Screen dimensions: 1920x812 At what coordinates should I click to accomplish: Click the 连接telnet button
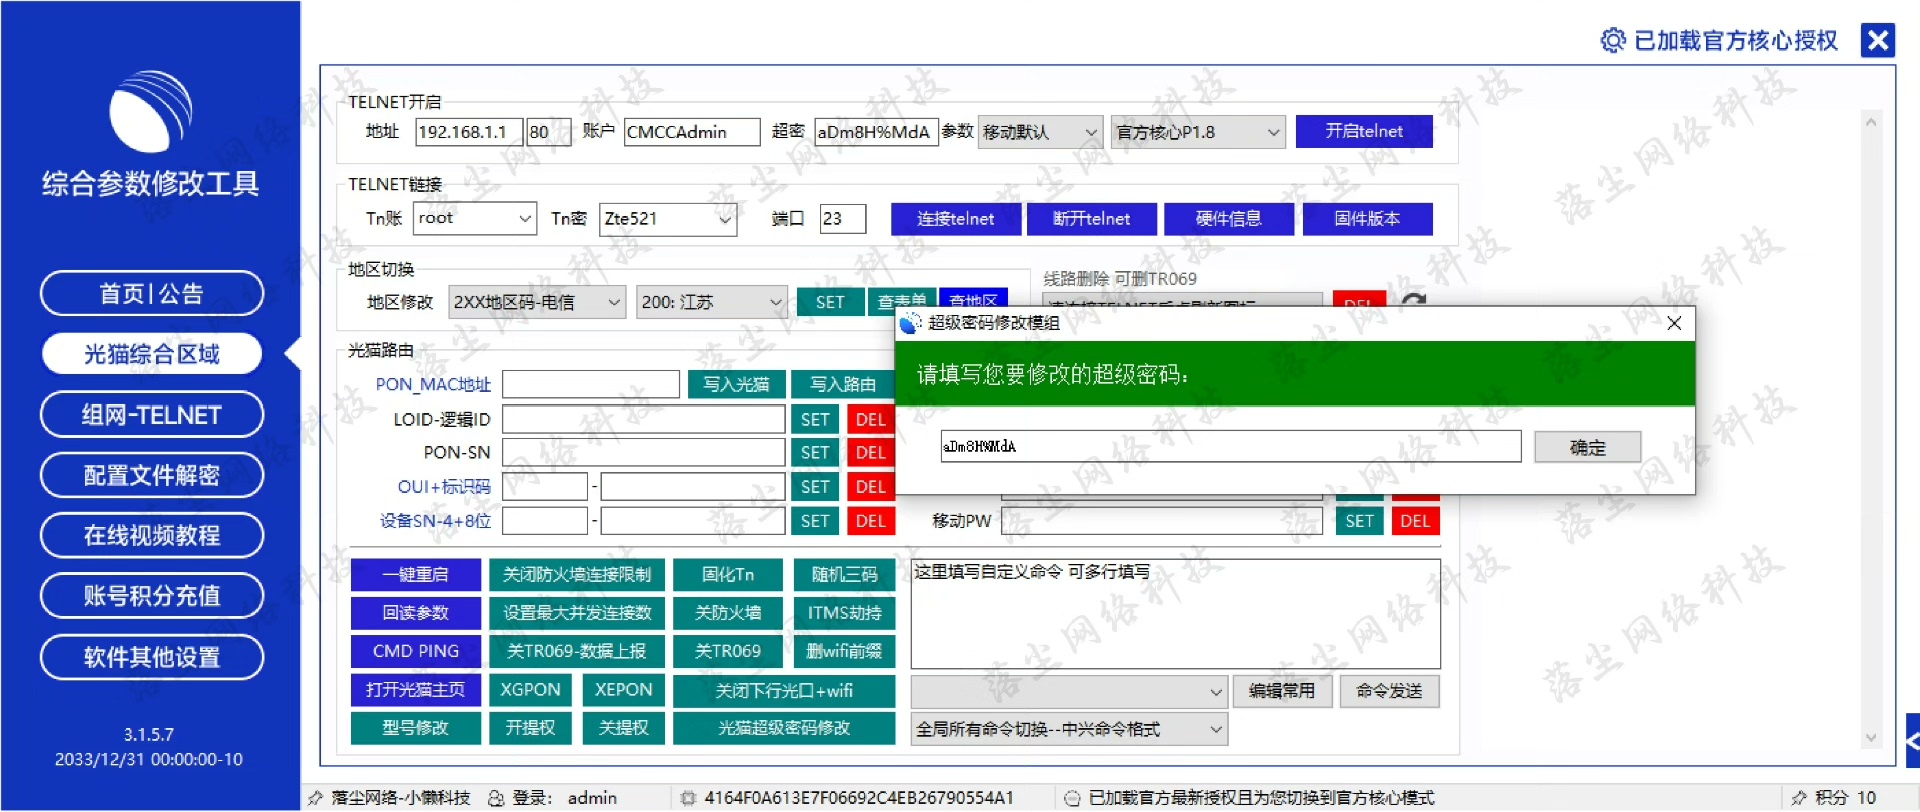(955, 219)
